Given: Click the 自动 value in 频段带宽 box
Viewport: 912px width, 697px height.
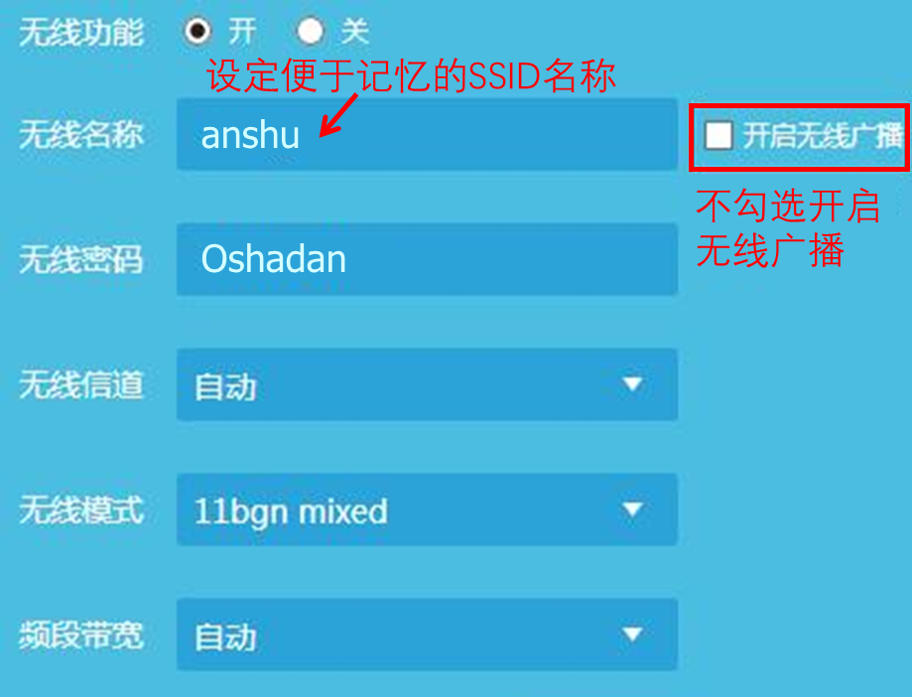Looking at the screenshot, I should [225, 637].
